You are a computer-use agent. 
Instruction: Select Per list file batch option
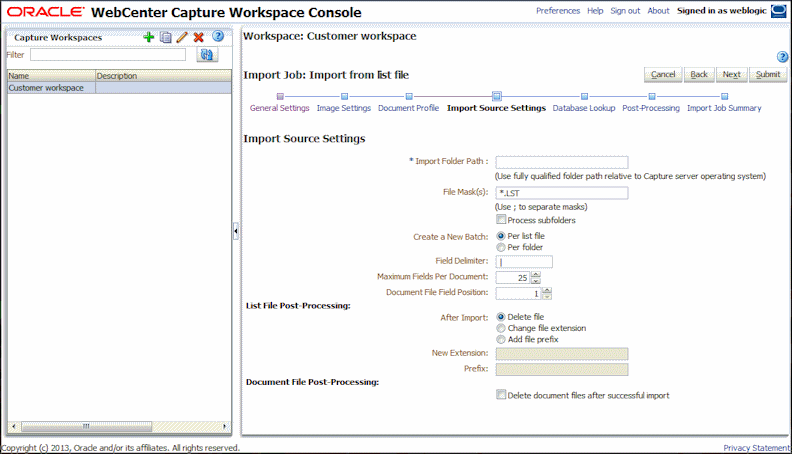click(x=501, y=236)
